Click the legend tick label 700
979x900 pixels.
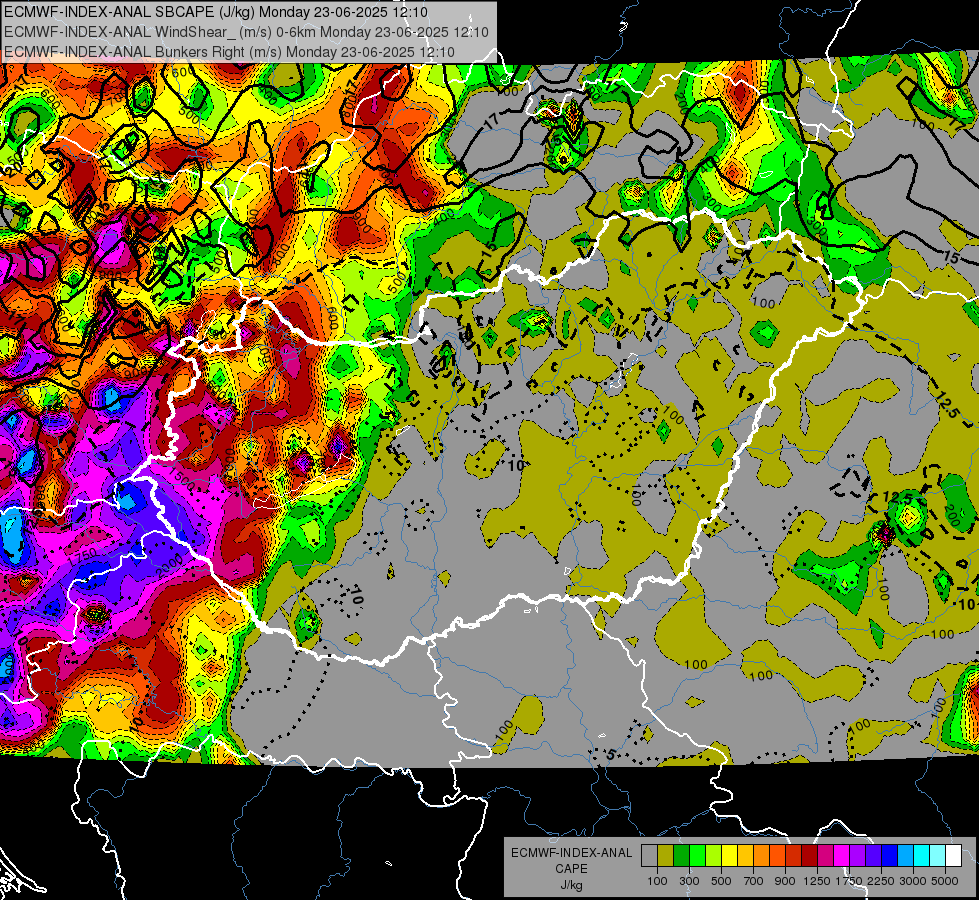pos(754,881)
